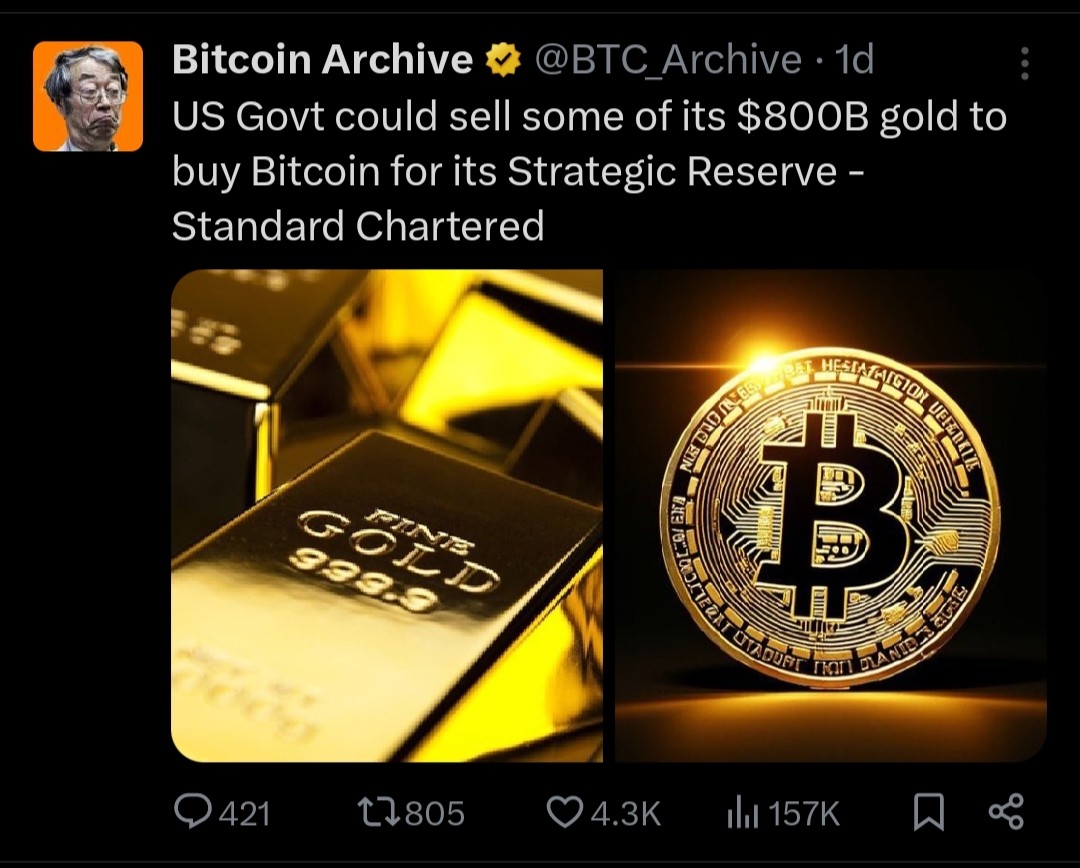Like the post with the heart icon
Viewport: 1080px width, 868px height.
[x=565, y=812]
